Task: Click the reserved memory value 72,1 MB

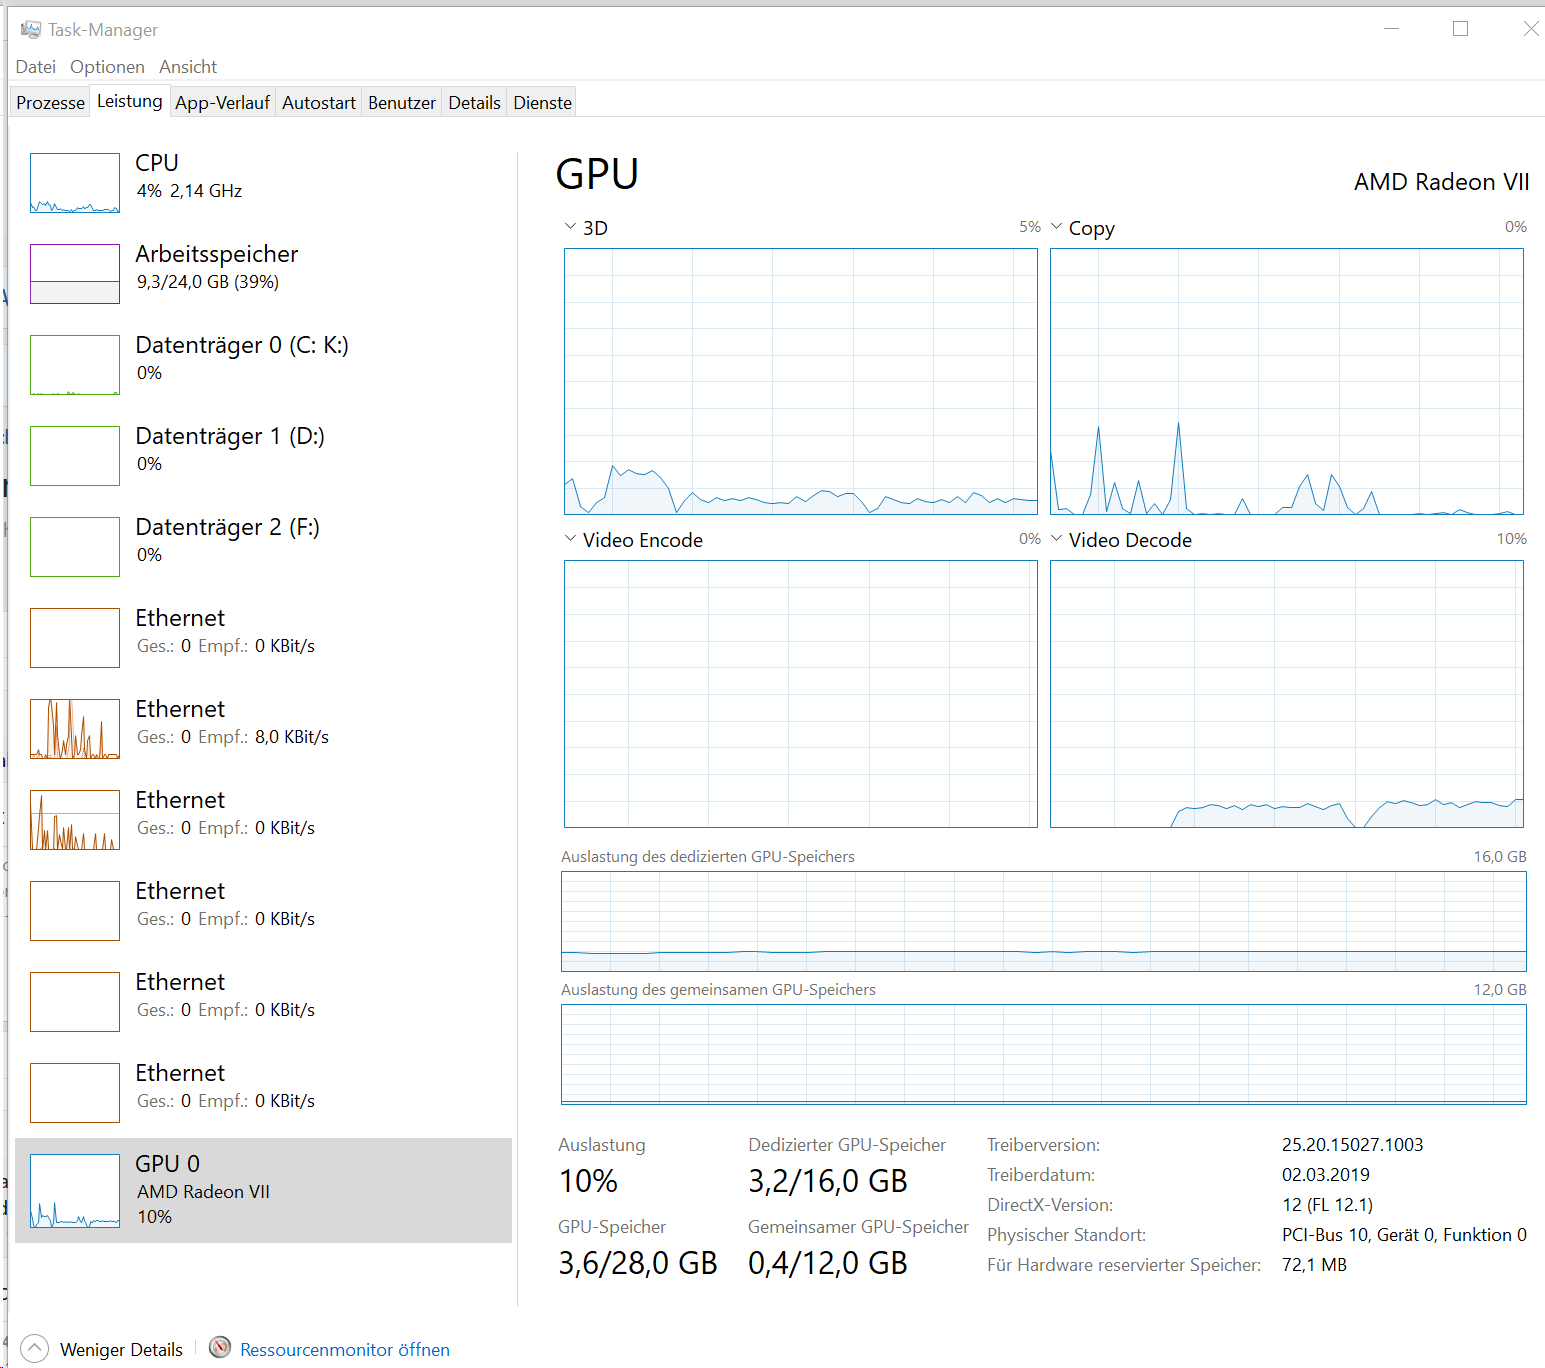Action: (1314, 1265)
